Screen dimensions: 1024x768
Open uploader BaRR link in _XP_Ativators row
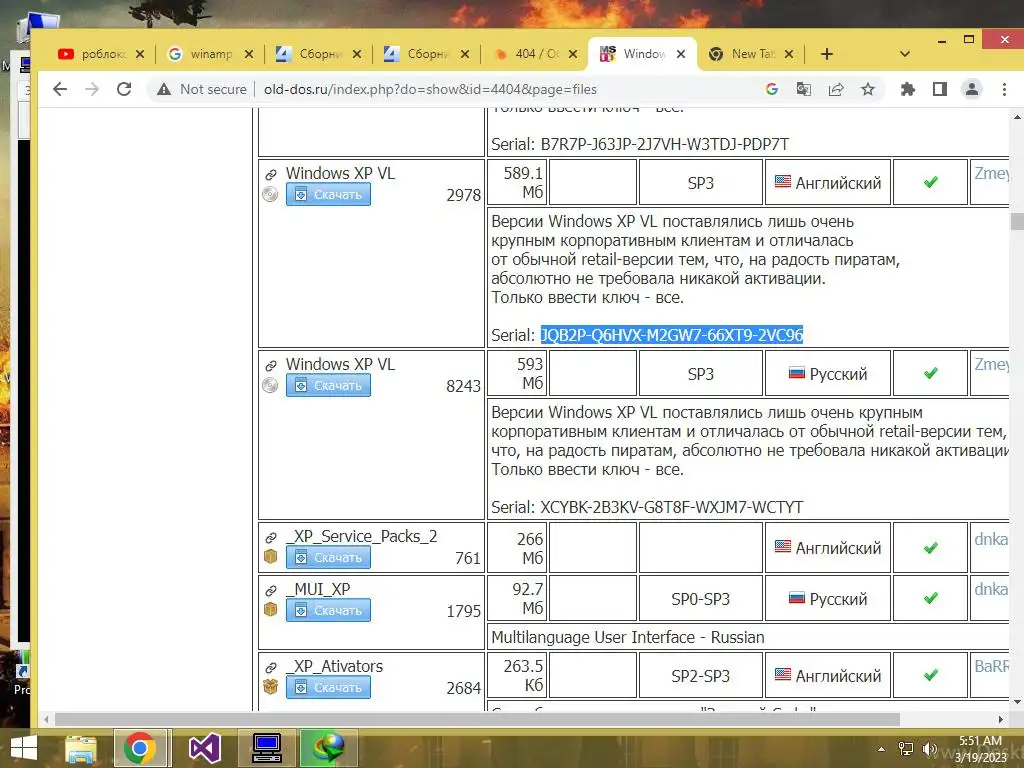[x=991, y=666]
